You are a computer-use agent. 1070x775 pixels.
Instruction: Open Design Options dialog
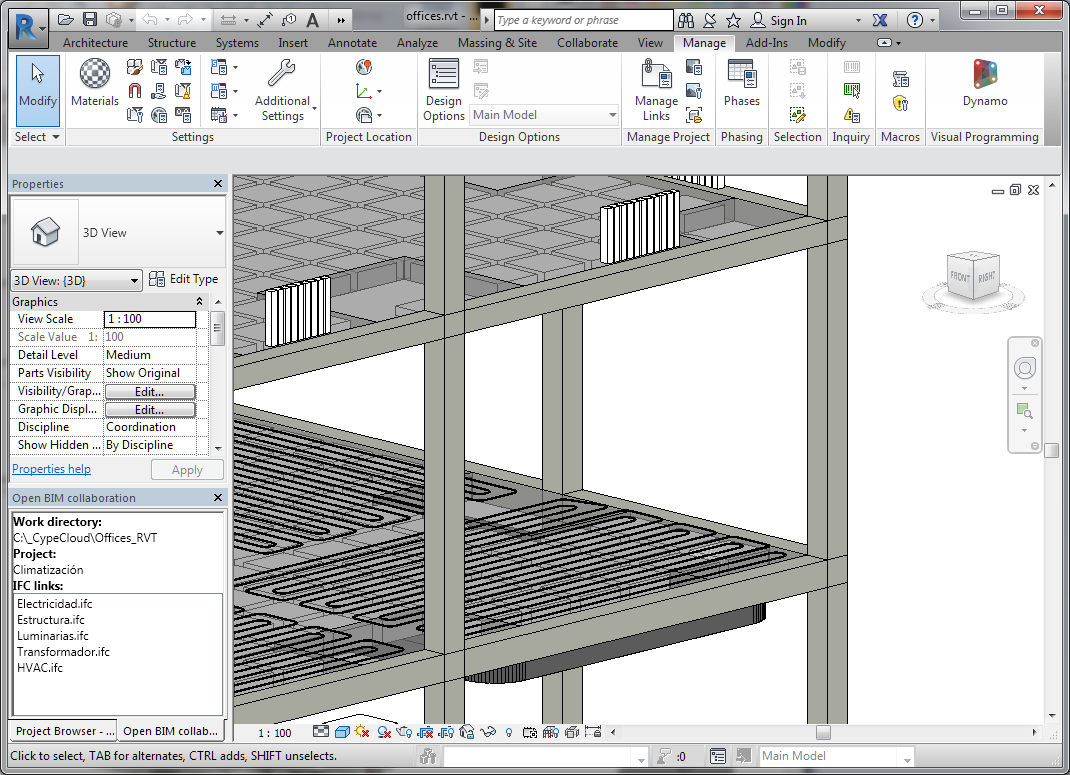[444, 90]
